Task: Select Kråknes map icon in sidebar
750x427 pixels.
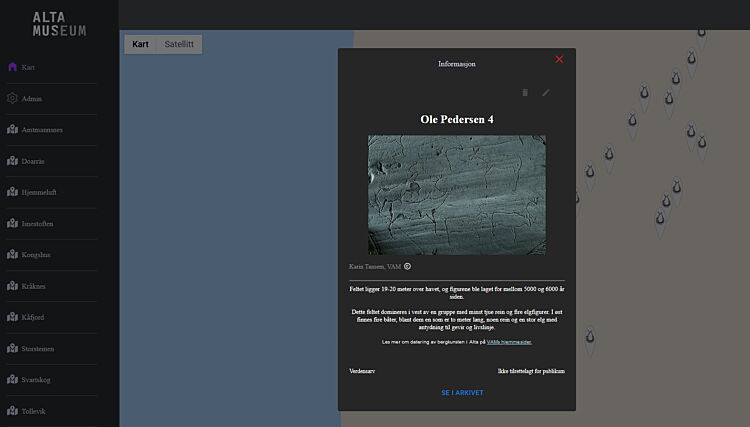Action: pos(12,286)
